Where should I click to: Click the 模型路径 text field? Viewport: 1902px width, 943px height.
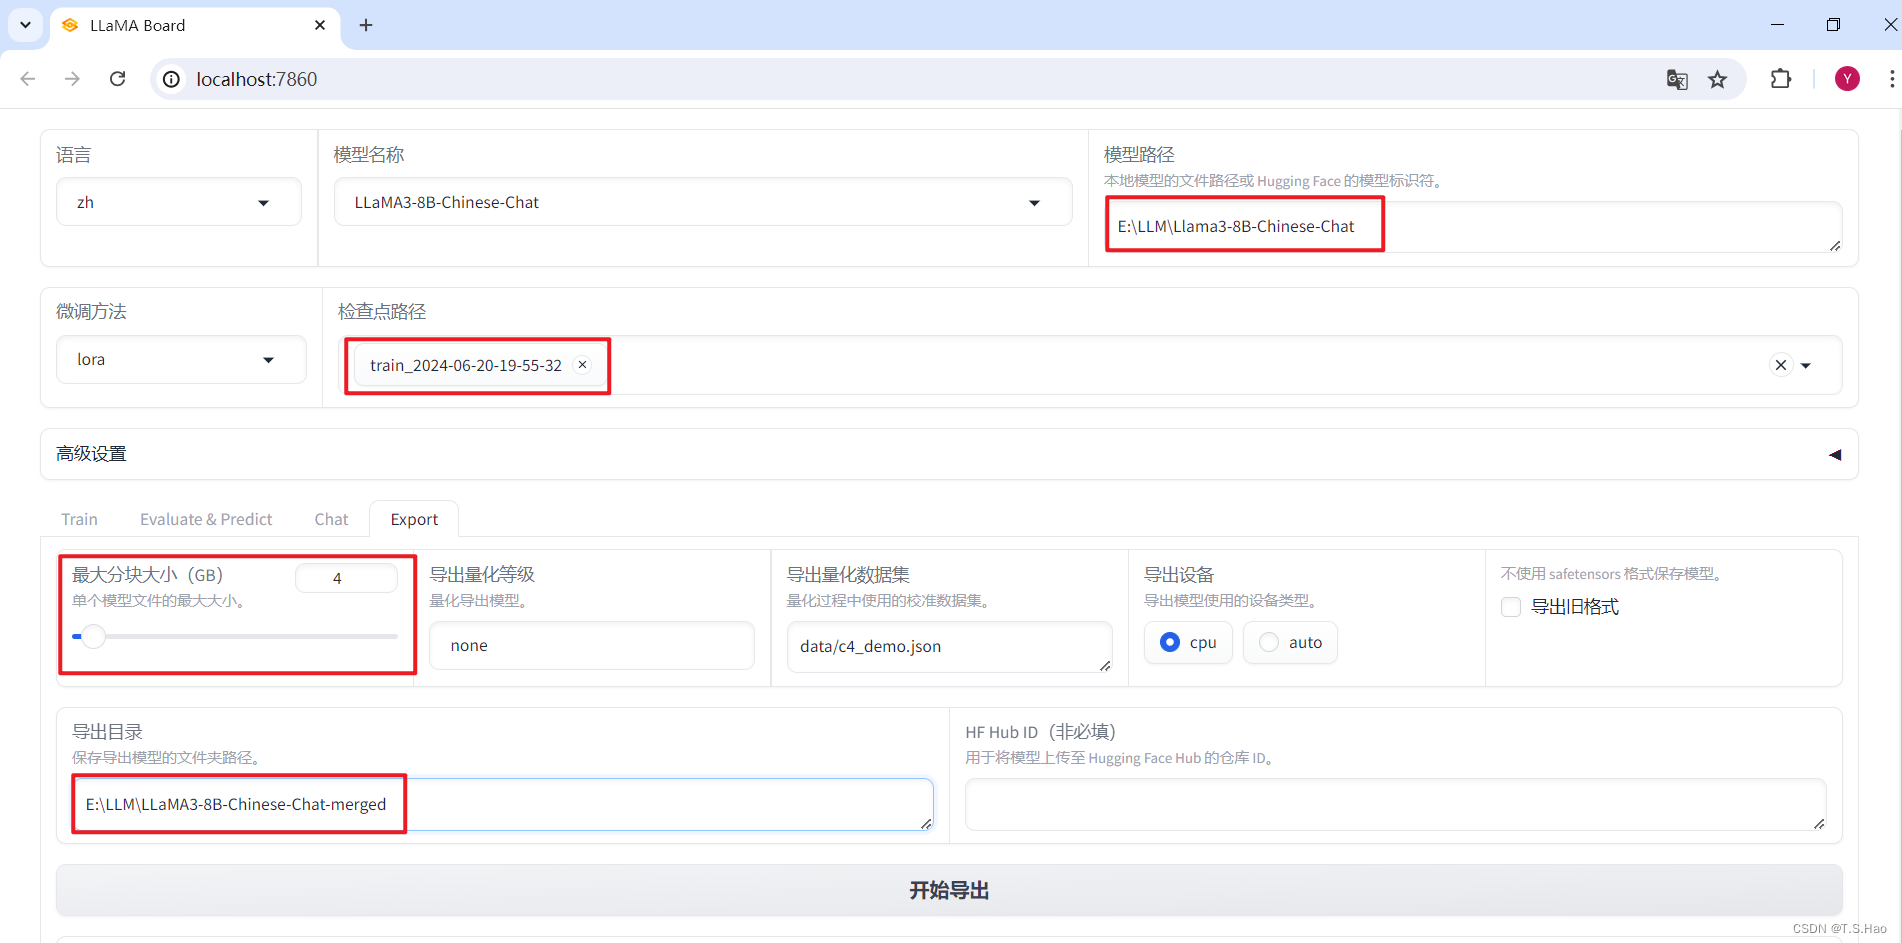click(1473, 227)
